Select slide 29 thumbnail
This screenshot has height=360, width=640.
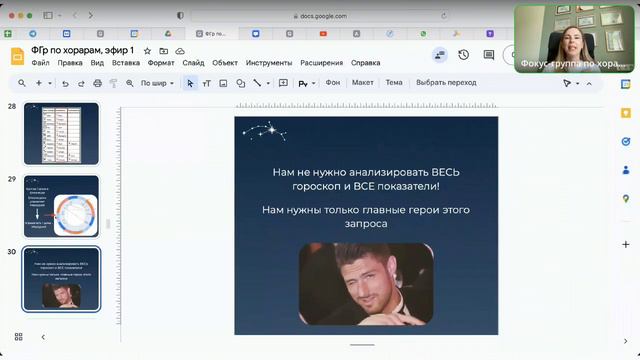coord(61,206)
